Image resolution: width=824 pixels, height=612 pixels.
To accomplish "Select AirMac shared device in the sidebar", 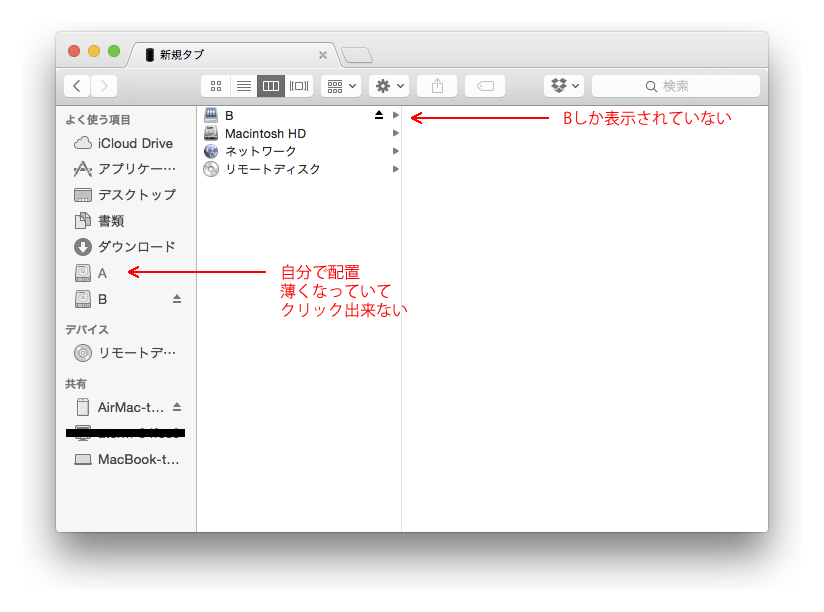I will coord(126,407).
